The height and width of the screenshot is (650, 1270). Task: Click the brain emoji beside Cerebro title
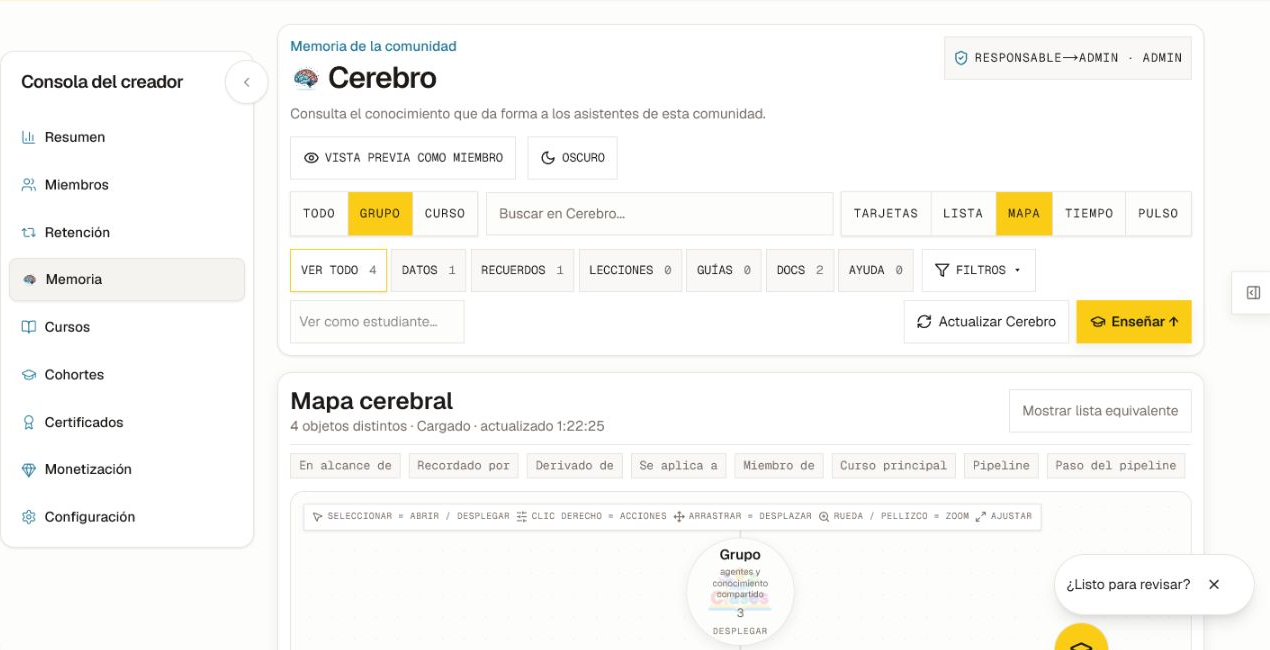(305, 78)
